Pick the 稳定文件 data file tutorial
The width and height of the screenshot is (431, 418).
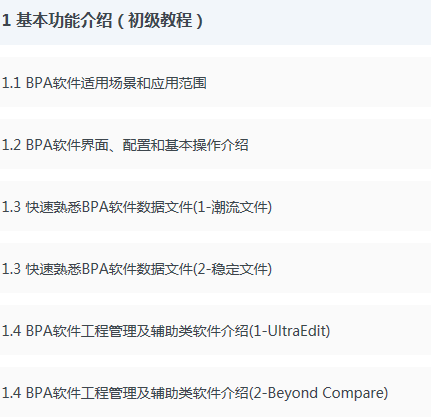click(x=215, y=268)
